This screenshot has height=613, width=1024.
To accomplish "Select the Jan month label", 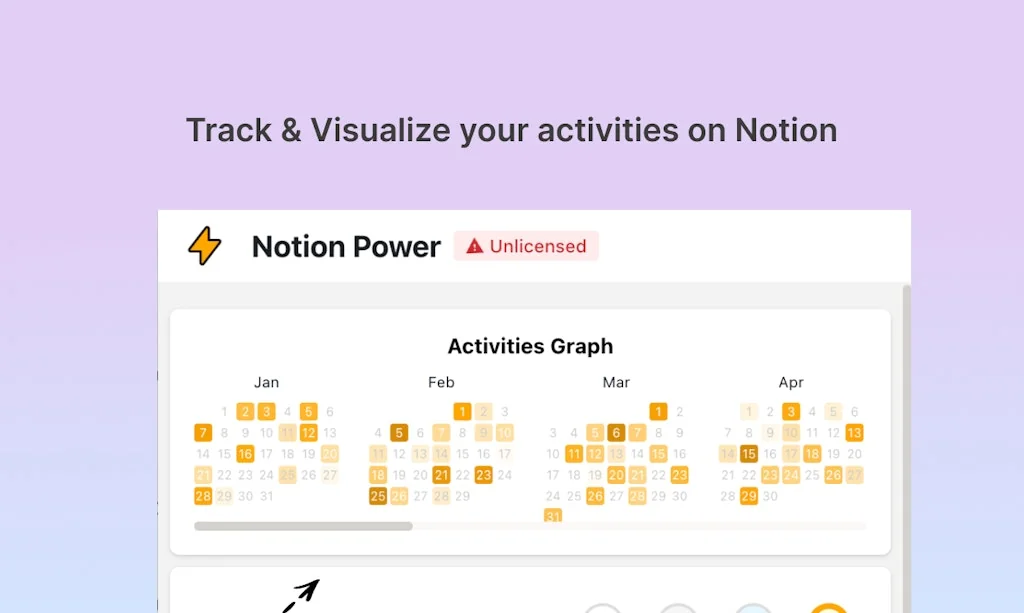I will tap(266, 382).
